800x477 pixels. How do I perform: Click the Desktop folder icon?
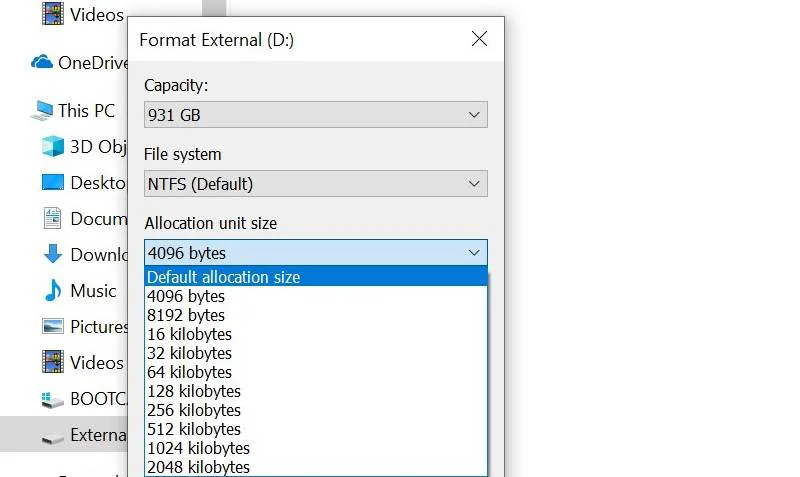(x=53, y=182)
